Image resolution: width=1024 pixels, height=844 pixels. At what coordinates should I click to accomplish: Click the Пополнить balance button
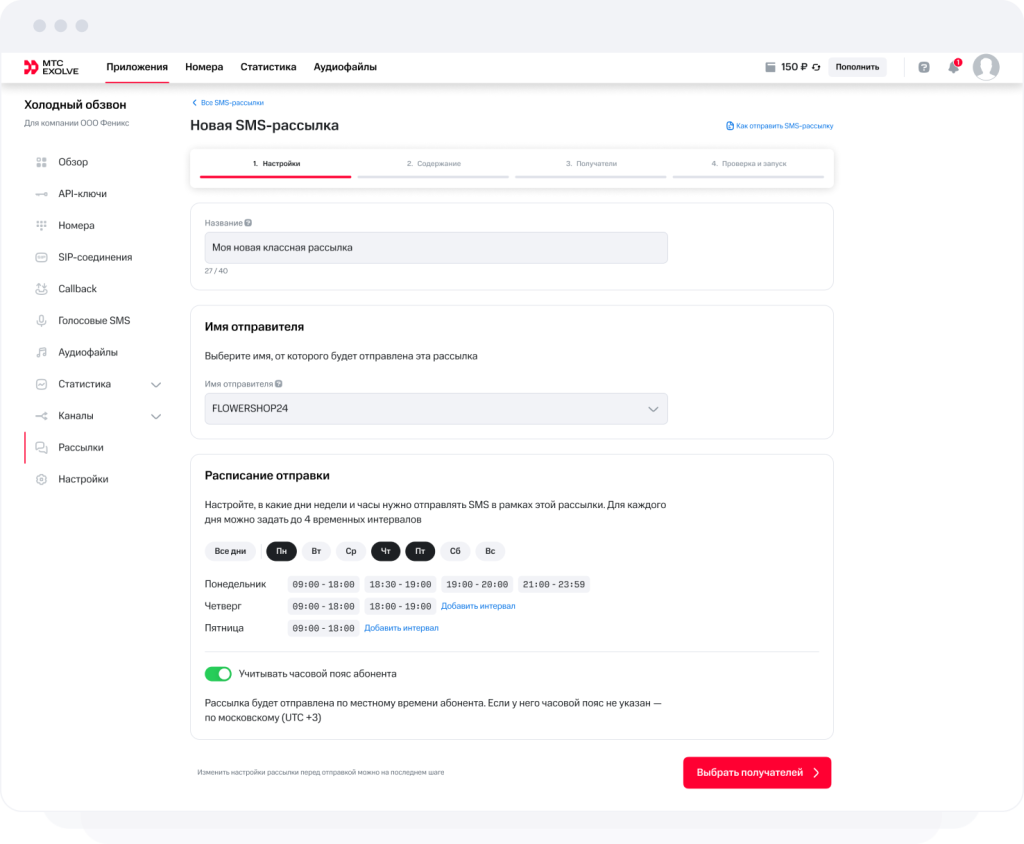[857, 67]
